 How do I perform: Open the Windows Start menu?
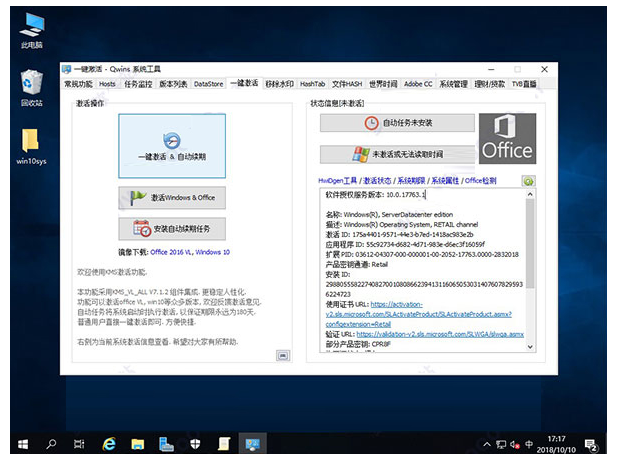pyautogui.click(x=18, y=441)
